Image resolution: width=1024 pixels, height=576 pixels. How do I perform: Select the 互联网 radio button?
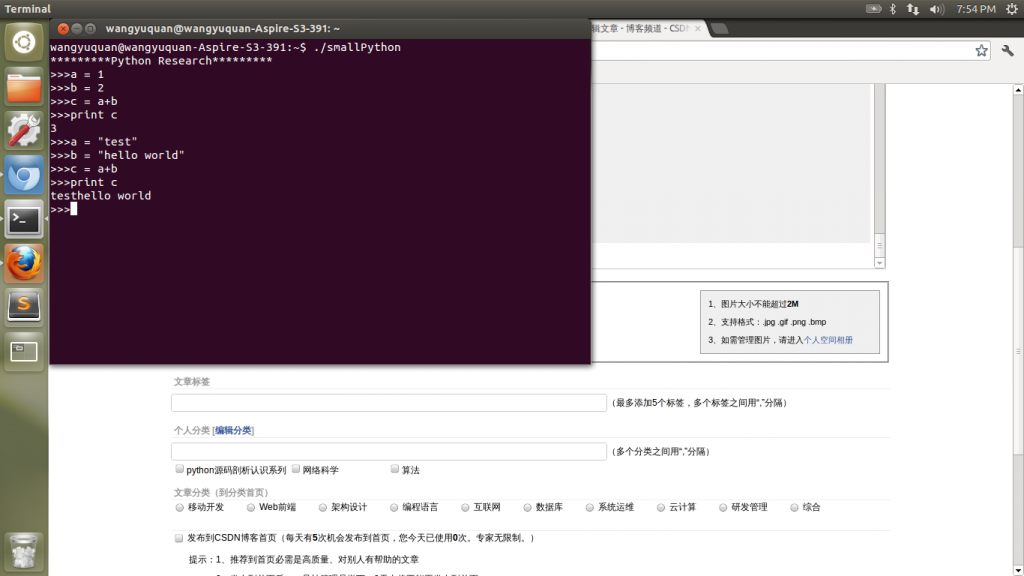(x=465, y=507)
